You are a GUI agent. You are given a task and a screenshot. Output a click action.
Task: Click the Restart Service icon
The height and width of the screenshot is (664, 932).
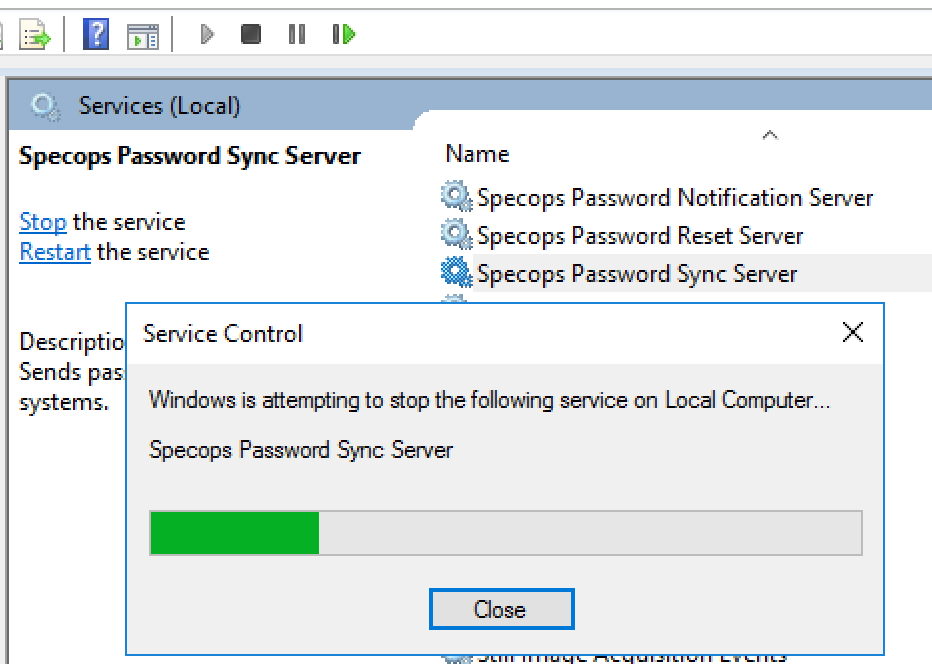coord(344,34)
